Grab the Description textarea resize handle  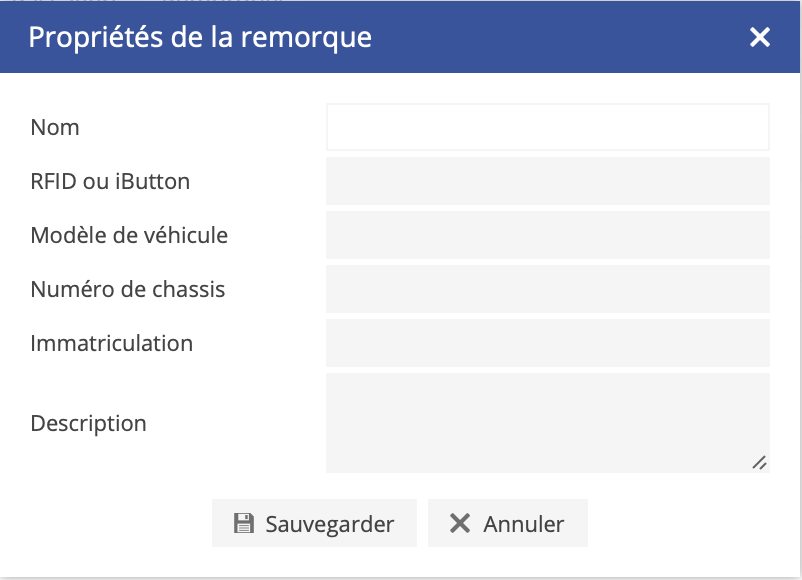click(x=759, y=462)
